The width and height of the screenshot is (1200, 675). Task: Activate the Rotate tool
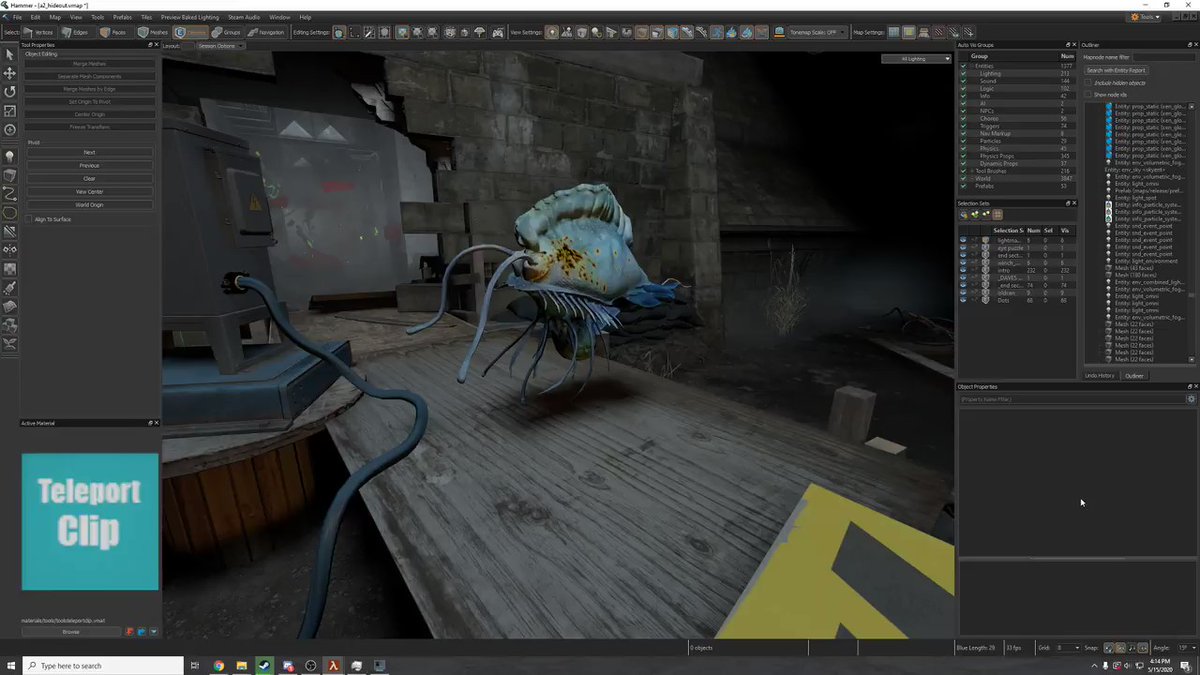click(x=10, y=91)
